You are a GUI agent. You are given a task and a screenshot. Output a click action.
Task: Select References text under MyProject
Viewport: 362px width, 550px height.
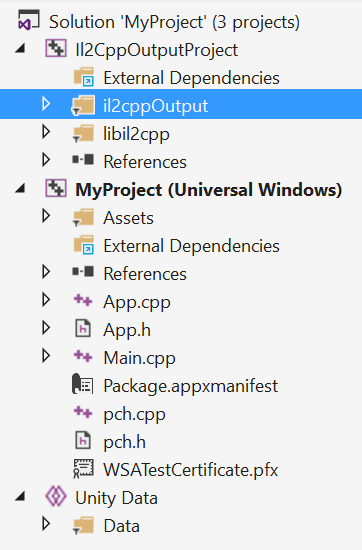click(x=145, y=274)
